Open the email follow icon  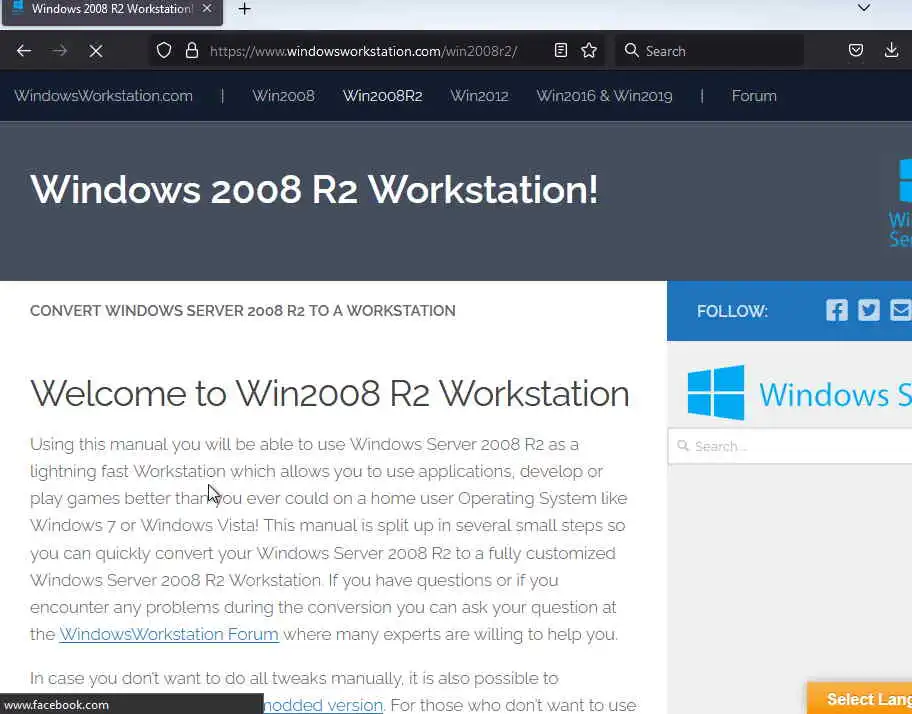(x=901, y=310)
